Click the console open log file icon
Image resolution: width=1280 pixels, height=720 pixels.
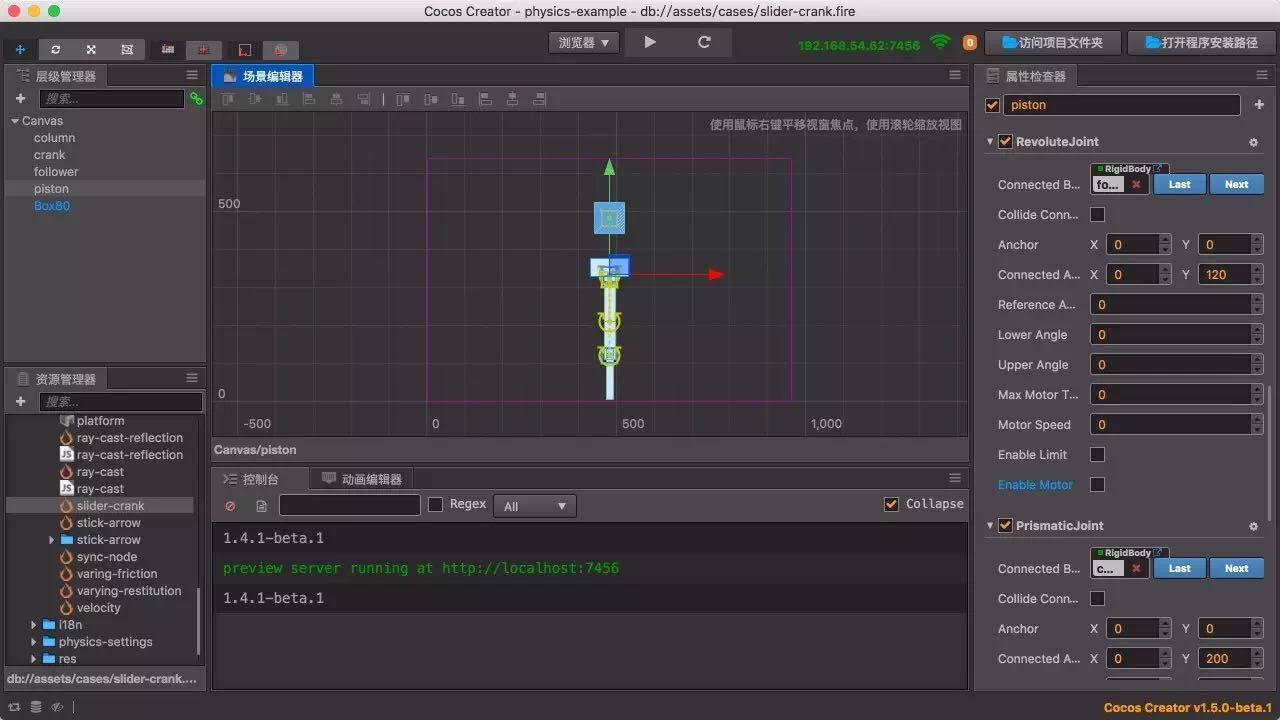[261, 506]
